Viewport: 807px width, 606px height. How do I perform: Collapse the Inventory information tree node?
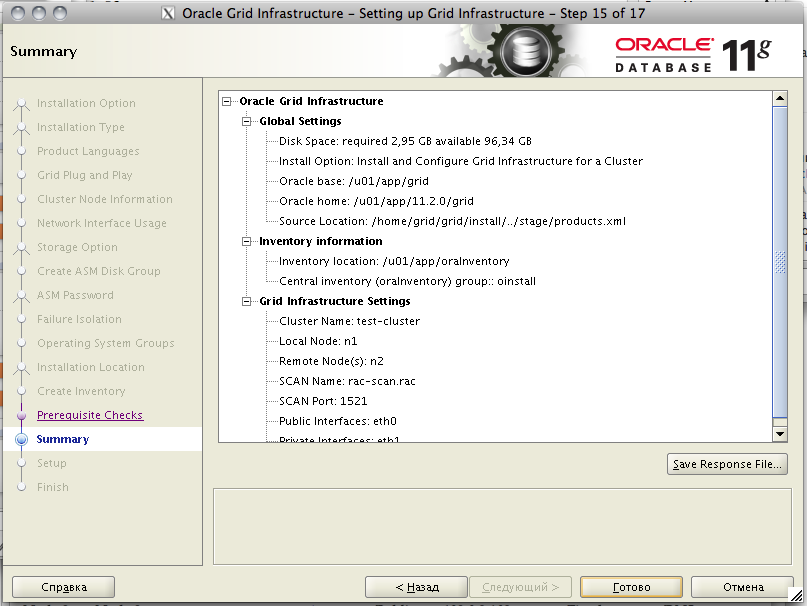point(248,241)
